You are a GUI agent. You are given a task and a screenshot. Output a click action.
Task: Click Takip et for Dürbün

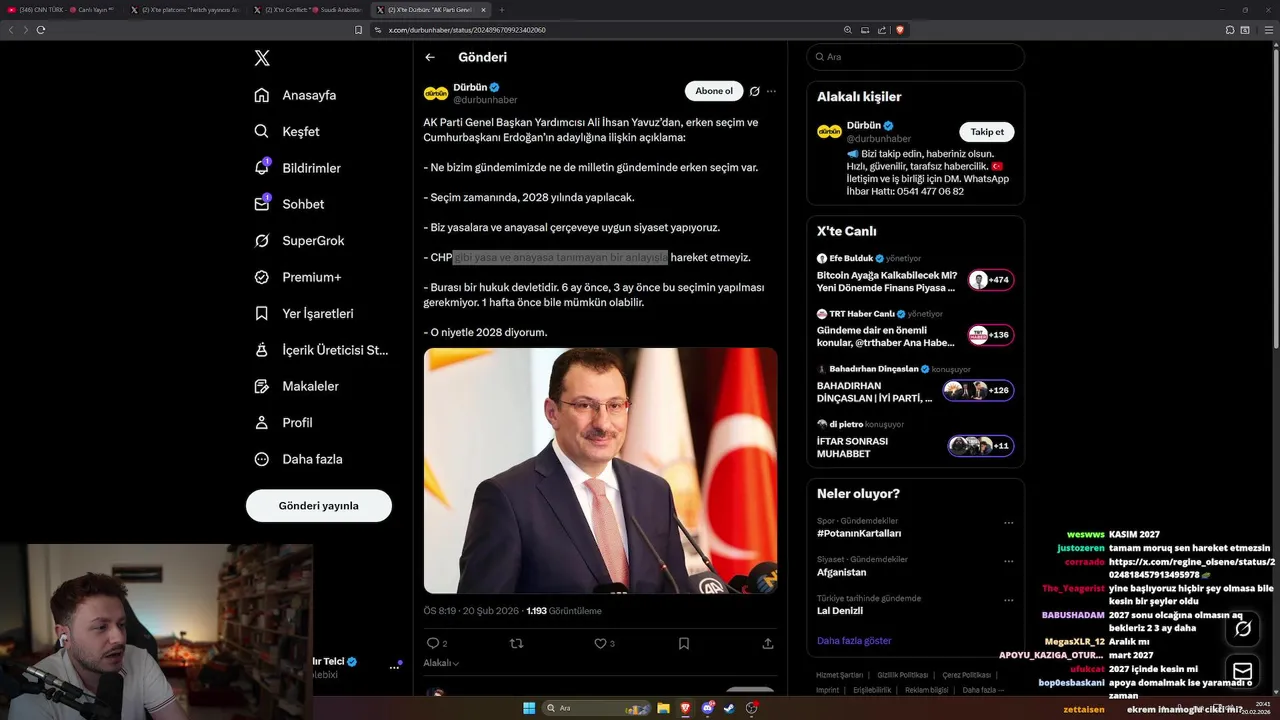pos(987,132)
